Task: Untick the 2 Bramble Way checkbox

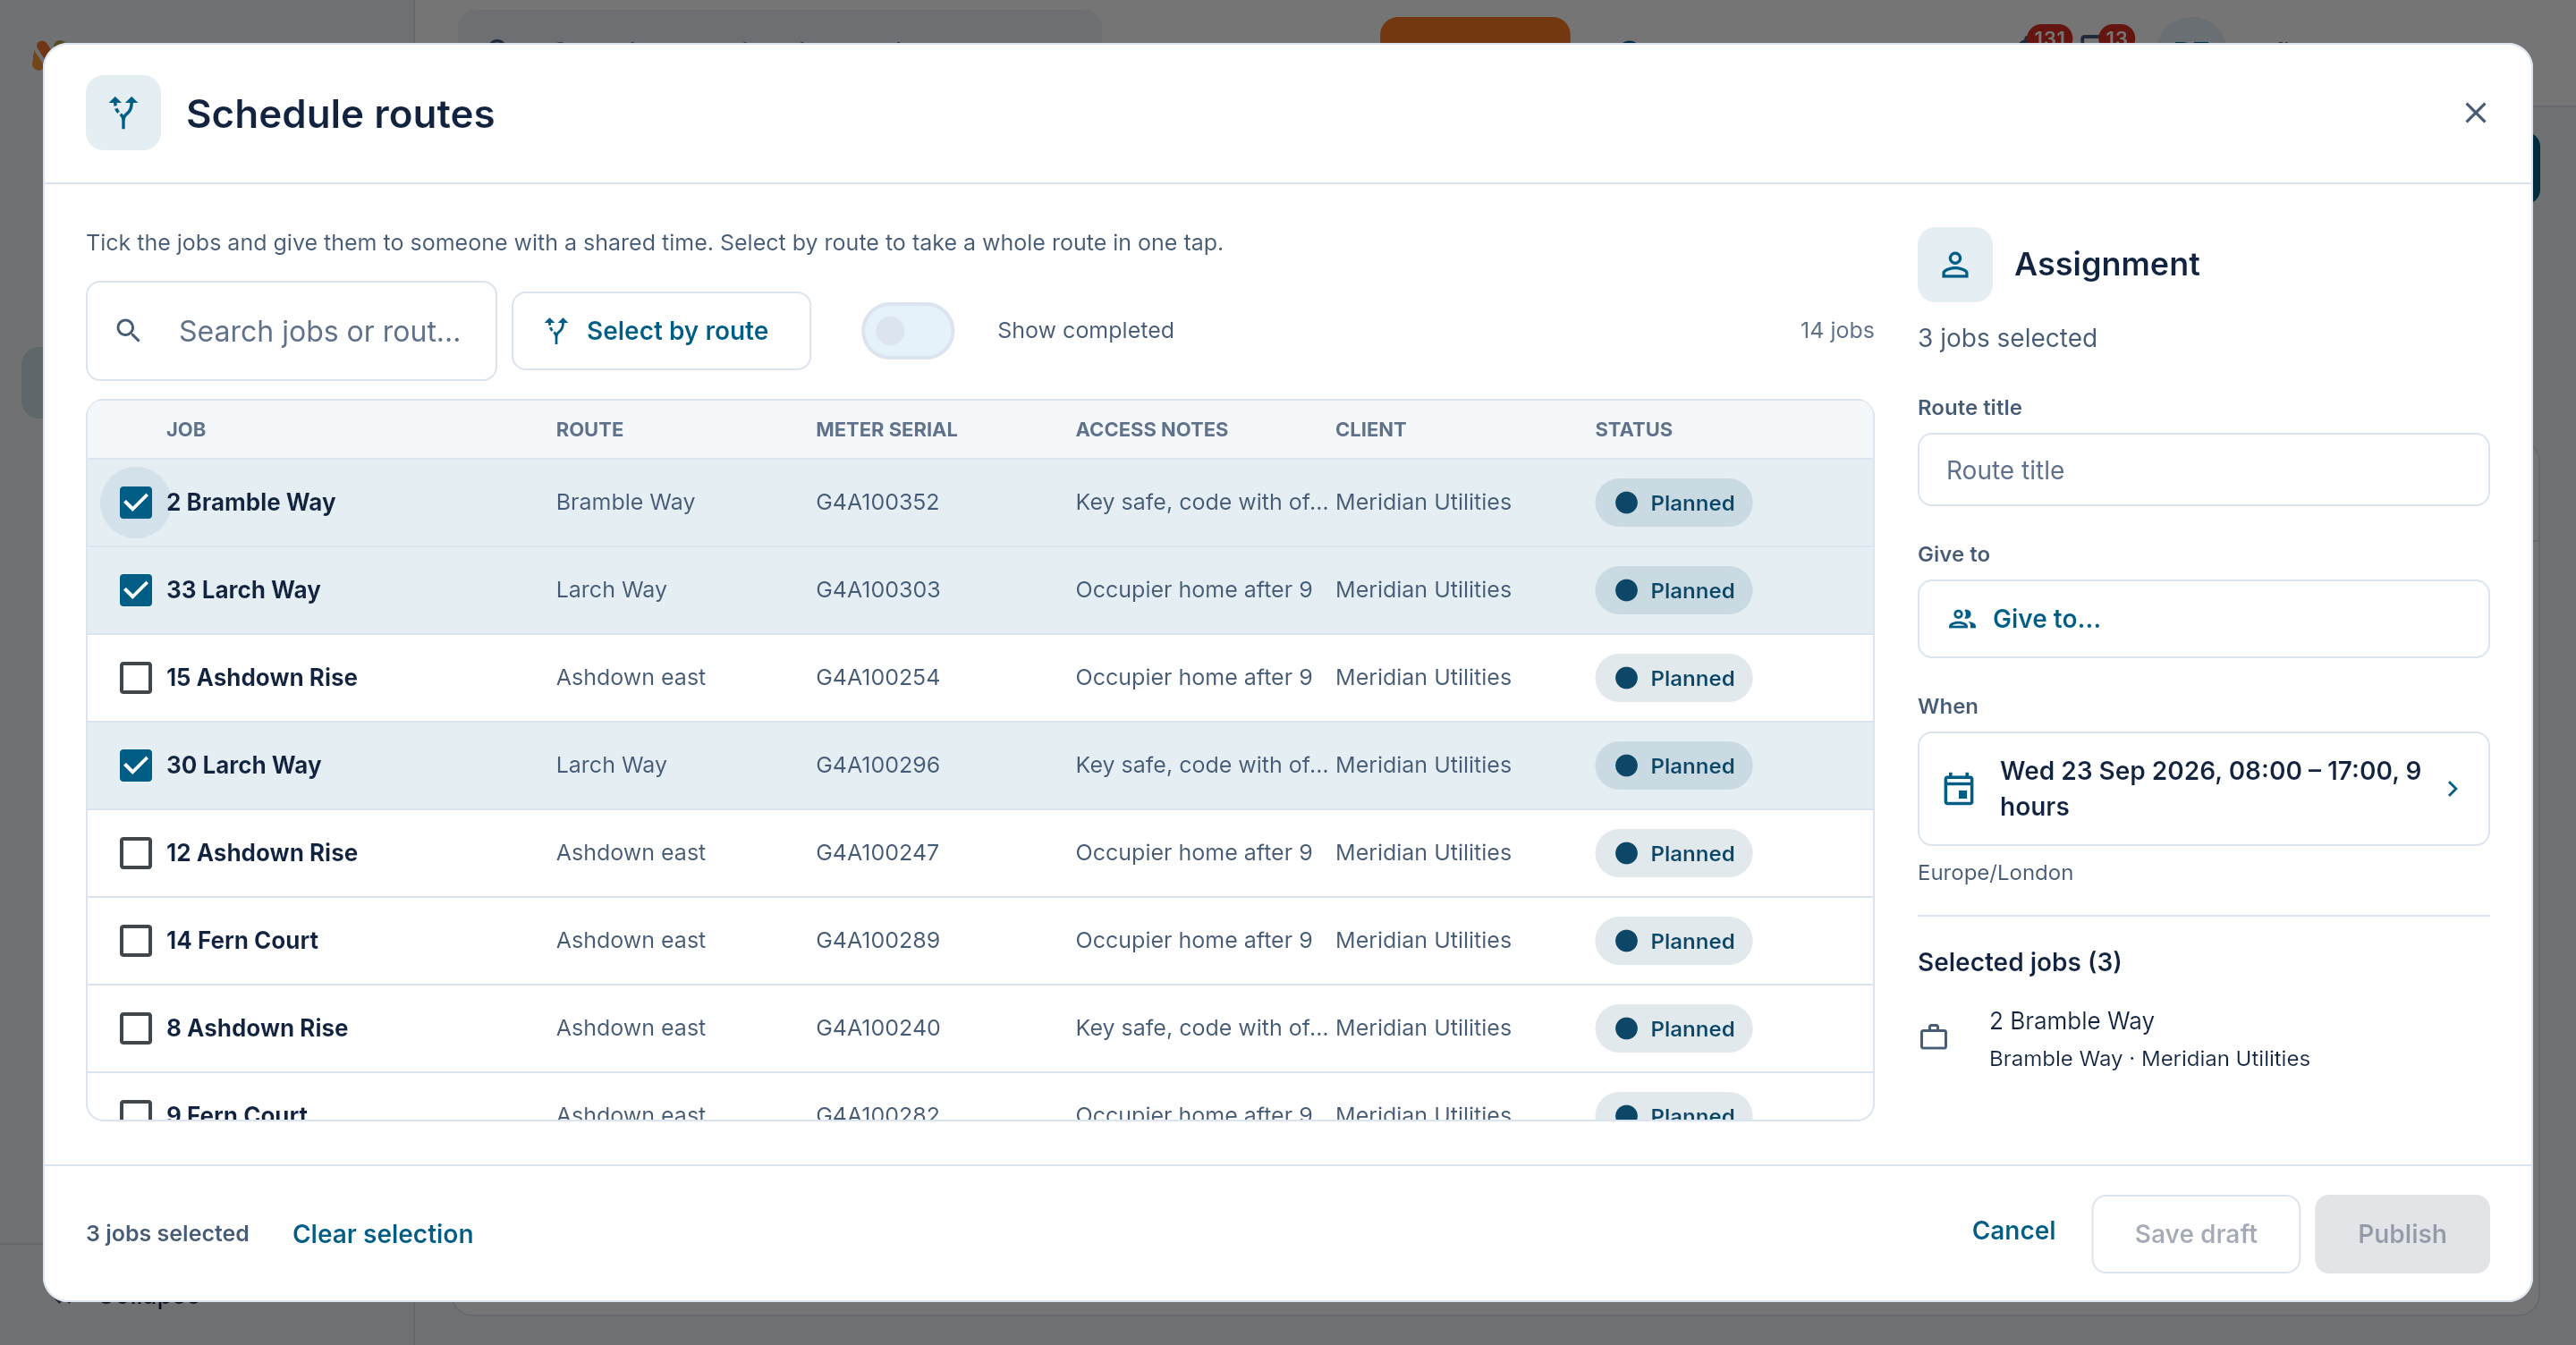Action: pos(135,502)
